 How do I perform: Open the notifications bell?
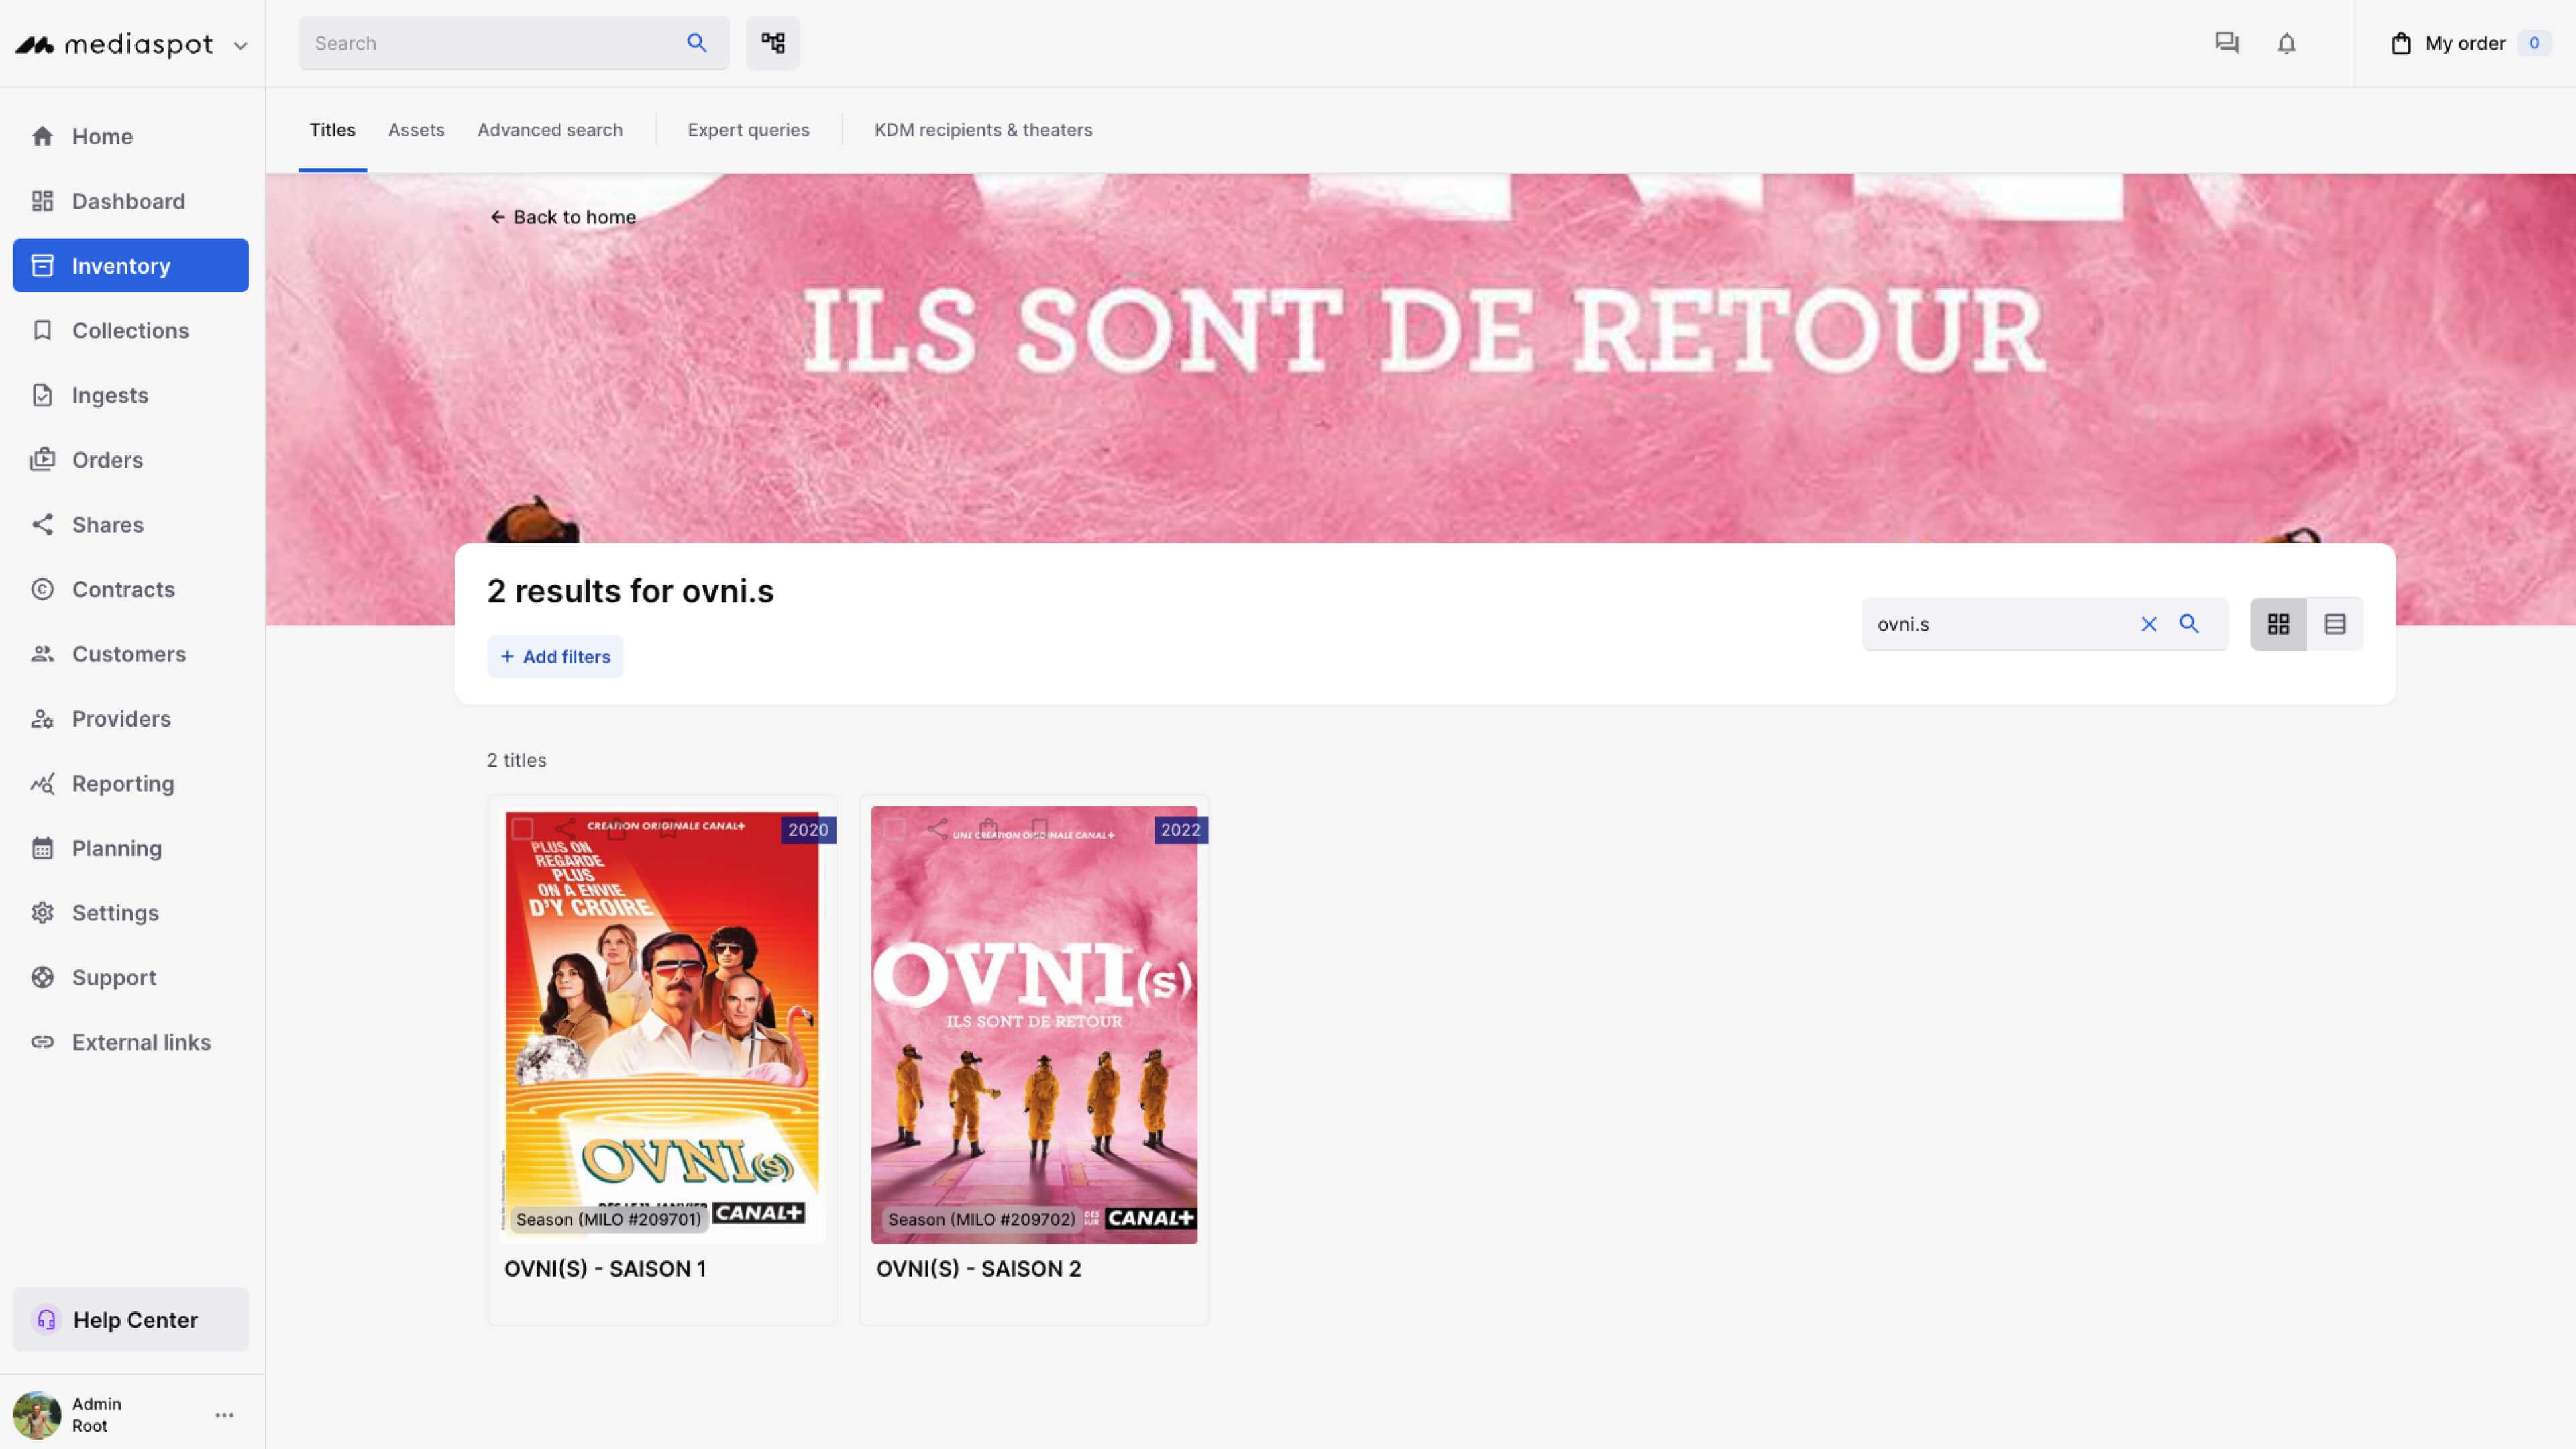coord(2287,43)
